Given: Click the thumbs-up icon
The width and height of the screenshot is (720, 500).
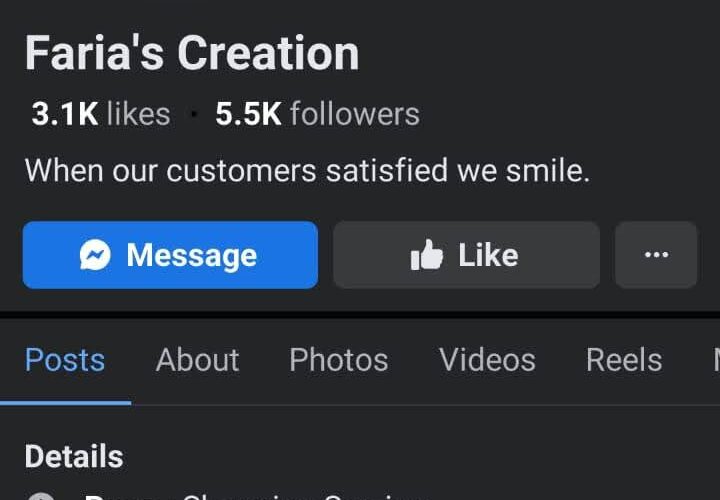Looking at the screenshot, I should coord(427,255).
